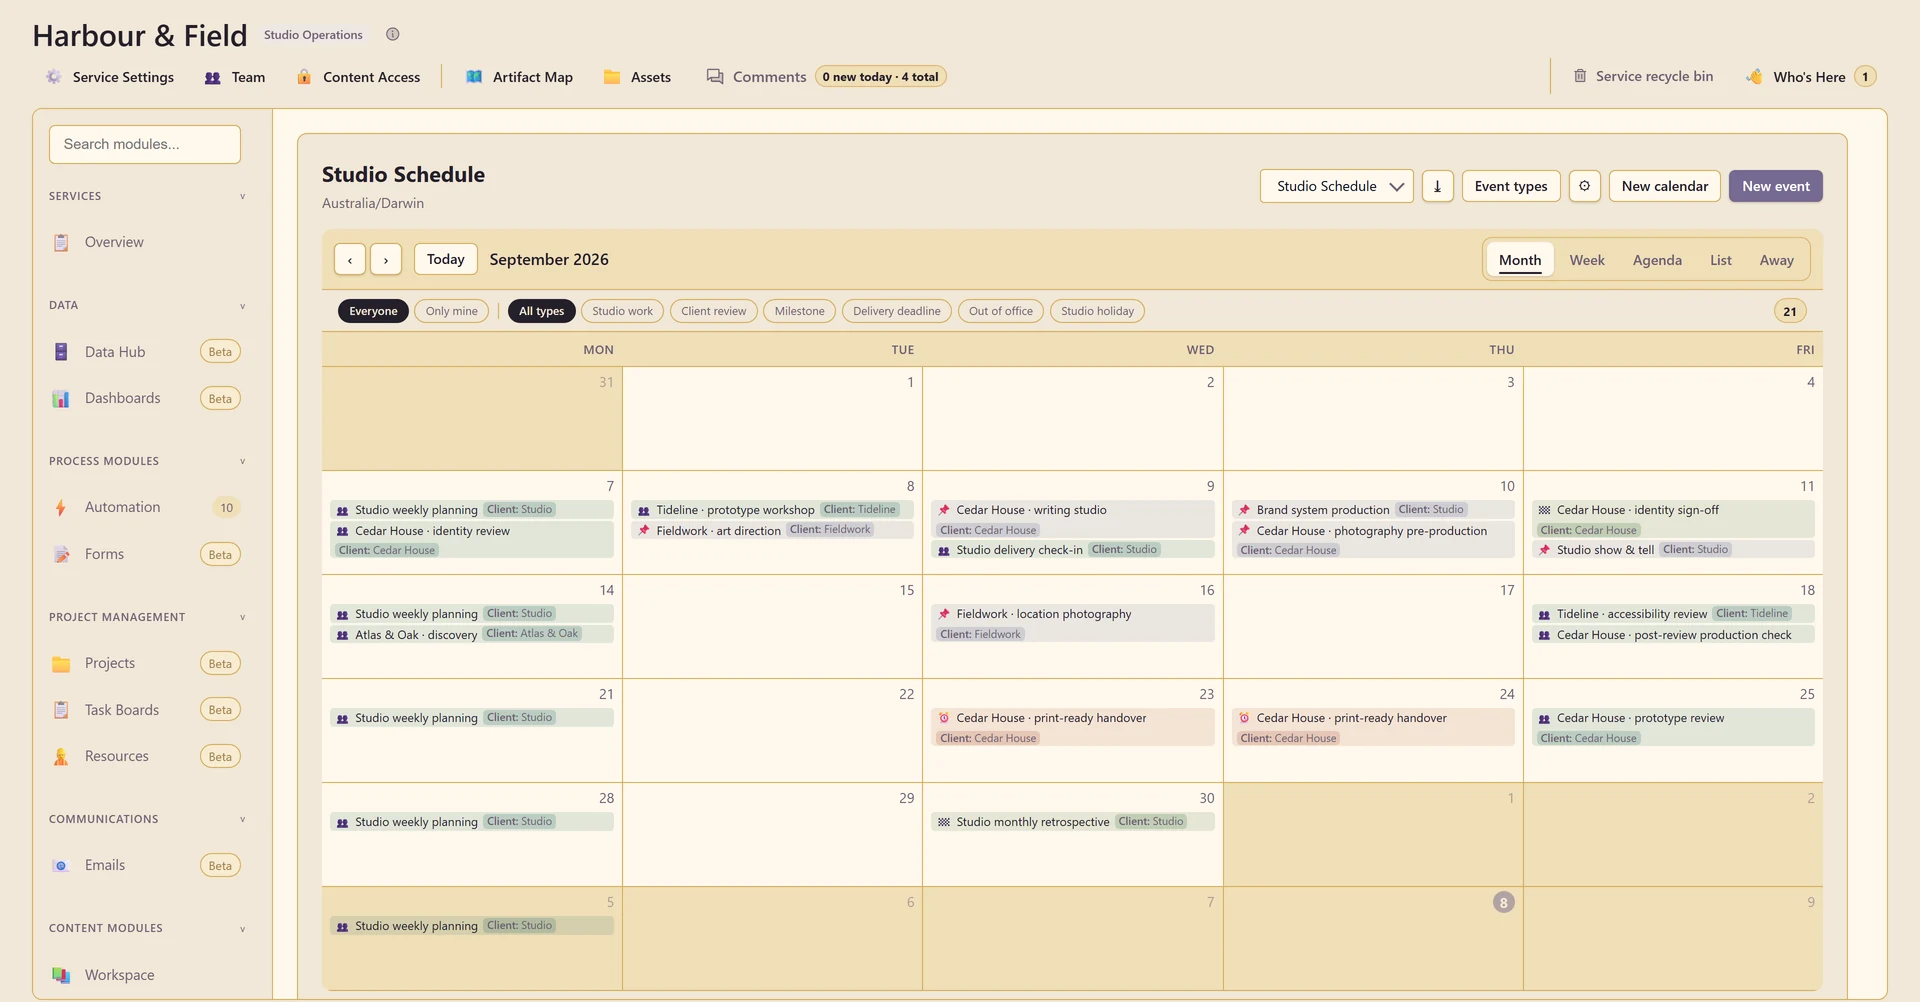Click the Data Hub icon in sidebar
The image size is (1920, 1002).
point(61,352)
